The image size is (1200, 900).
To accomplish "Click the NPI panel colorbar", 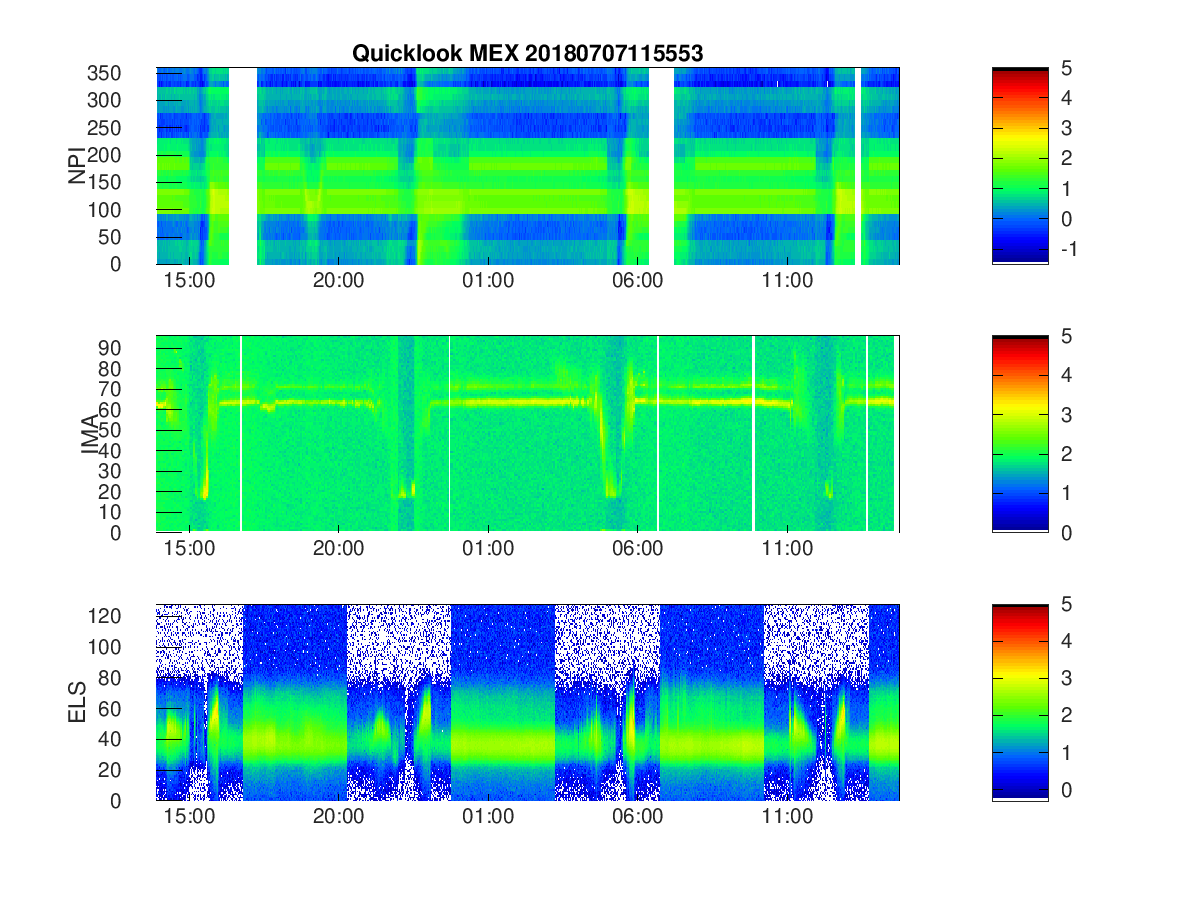I will [x=1020, y=166].
